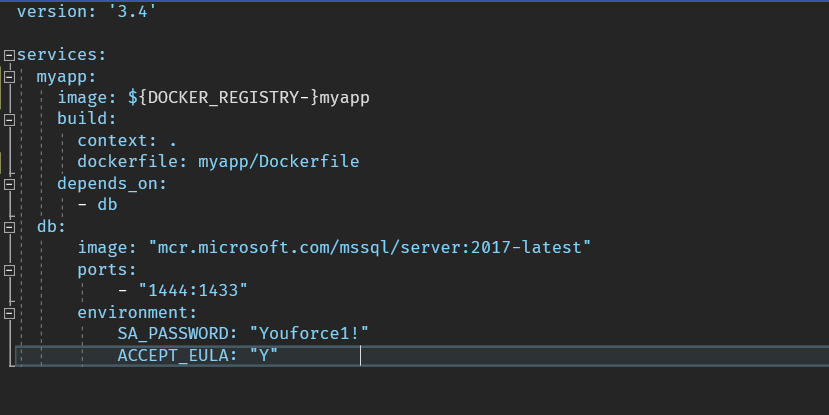Collapse the ports block
Viewport: 829px width, 415px height.
click(x=9, y=270)
